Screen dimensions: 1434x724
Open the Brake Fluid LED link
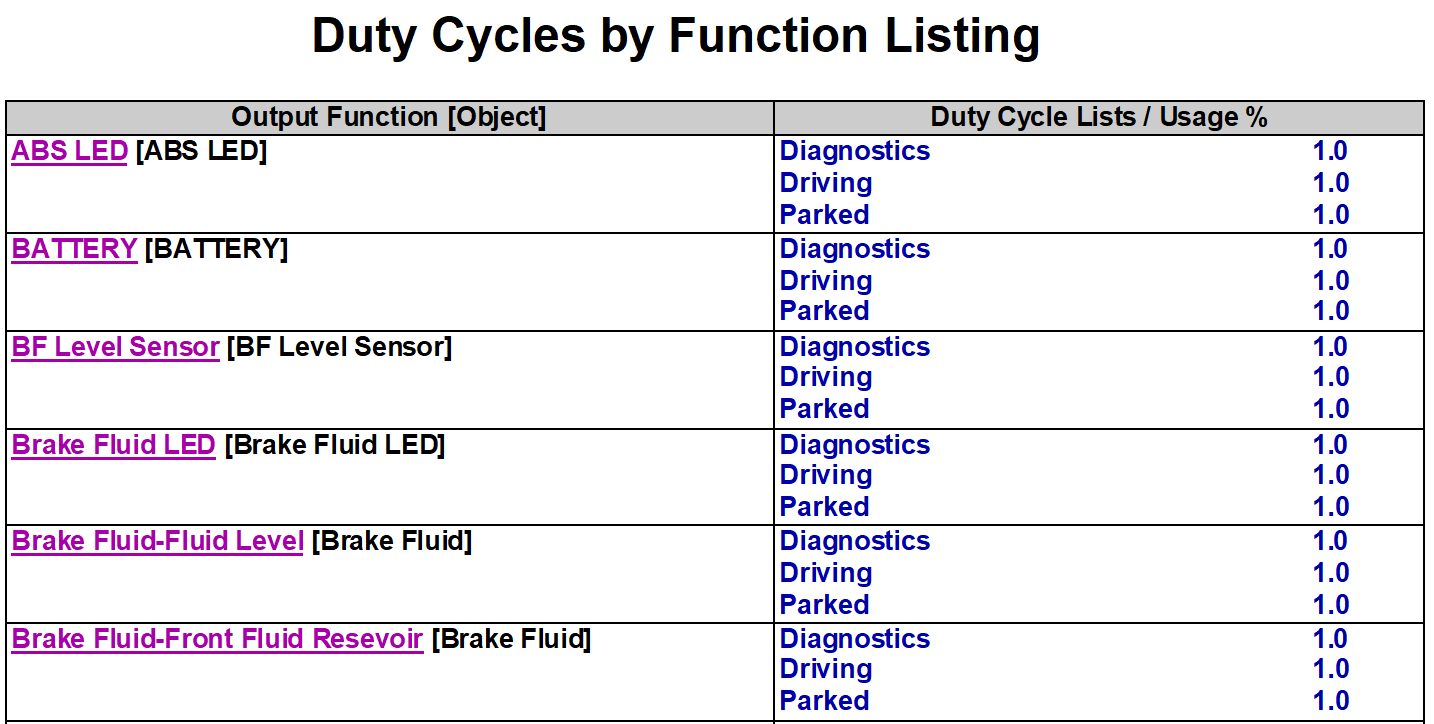(x=113, y=445)
